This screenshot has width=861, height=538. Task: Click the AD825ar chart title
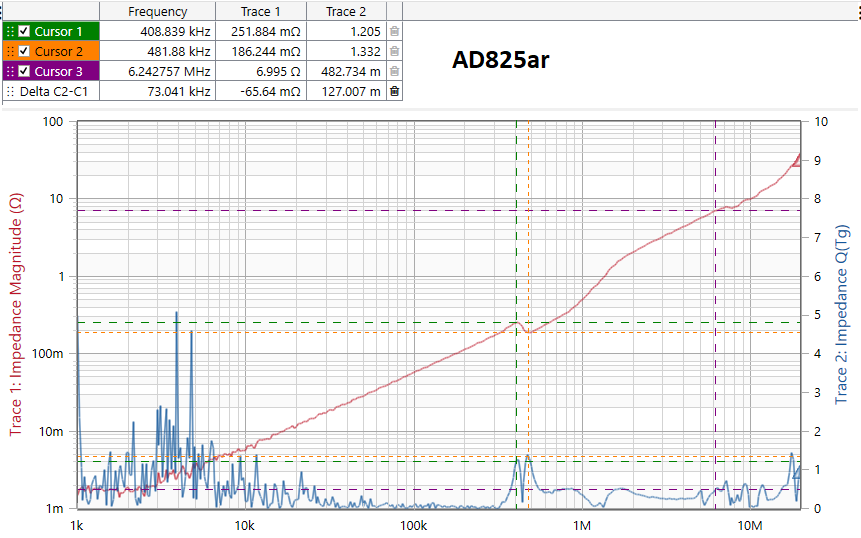pyautogui.click(x=500, y=59)
